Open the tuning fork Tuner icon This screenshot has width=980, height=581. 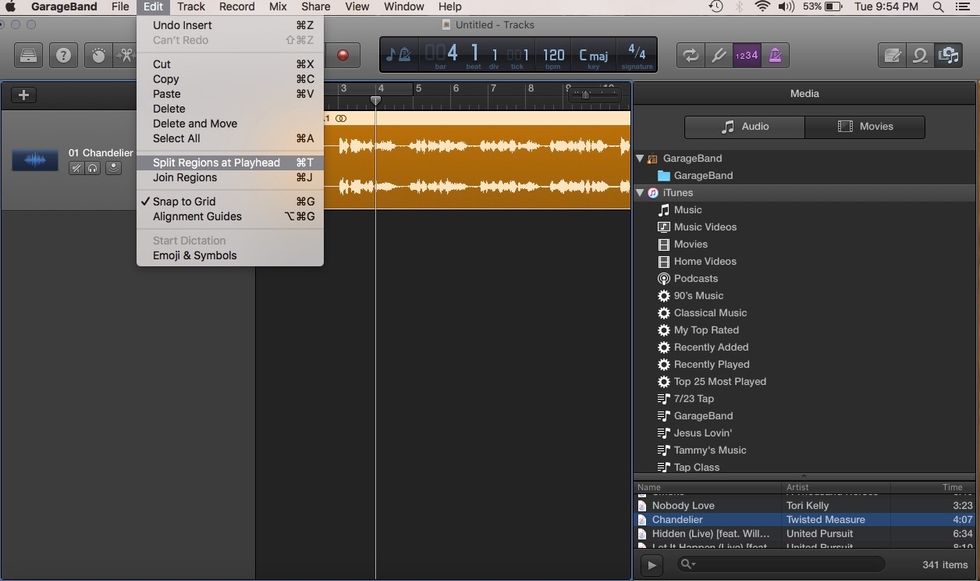[719, 55]
